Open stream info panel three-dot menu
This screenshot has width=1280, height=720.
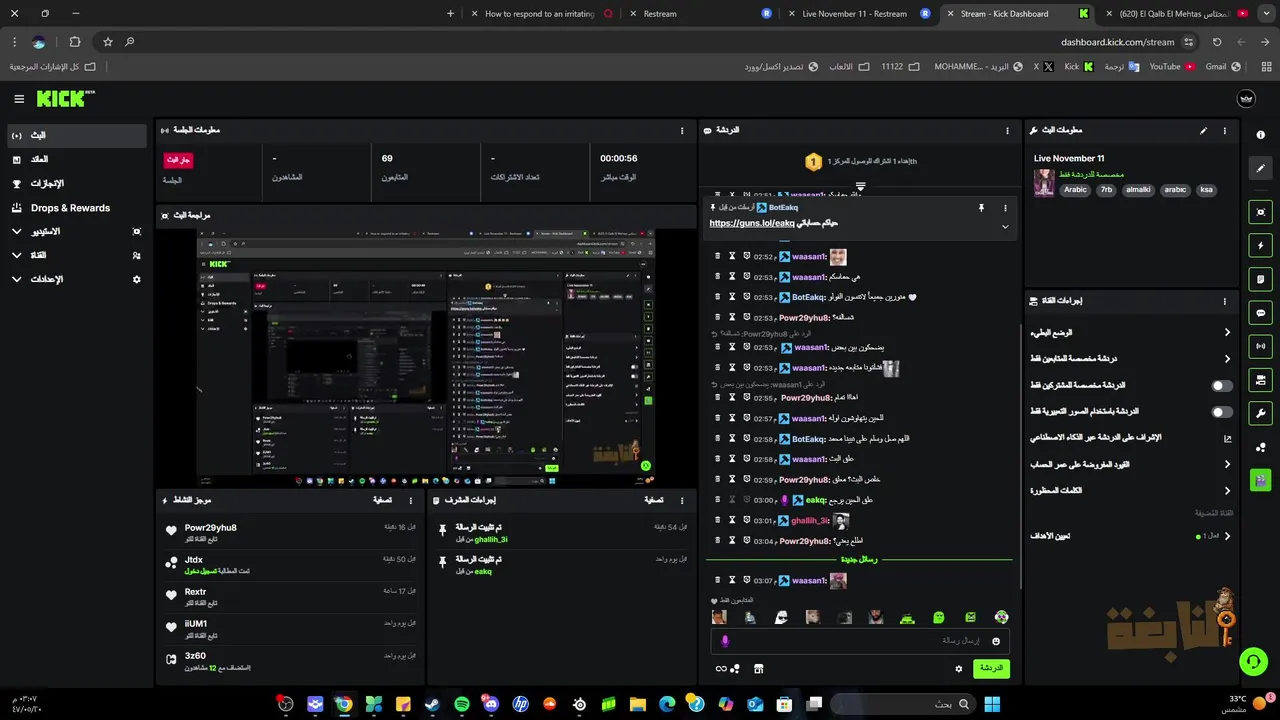tap(1224, 131)
